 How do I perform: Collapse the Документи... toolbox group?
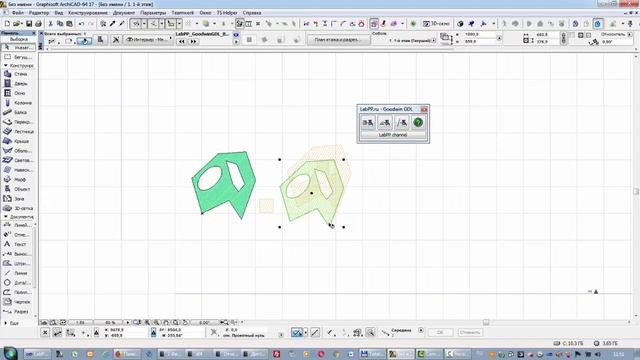6,217
